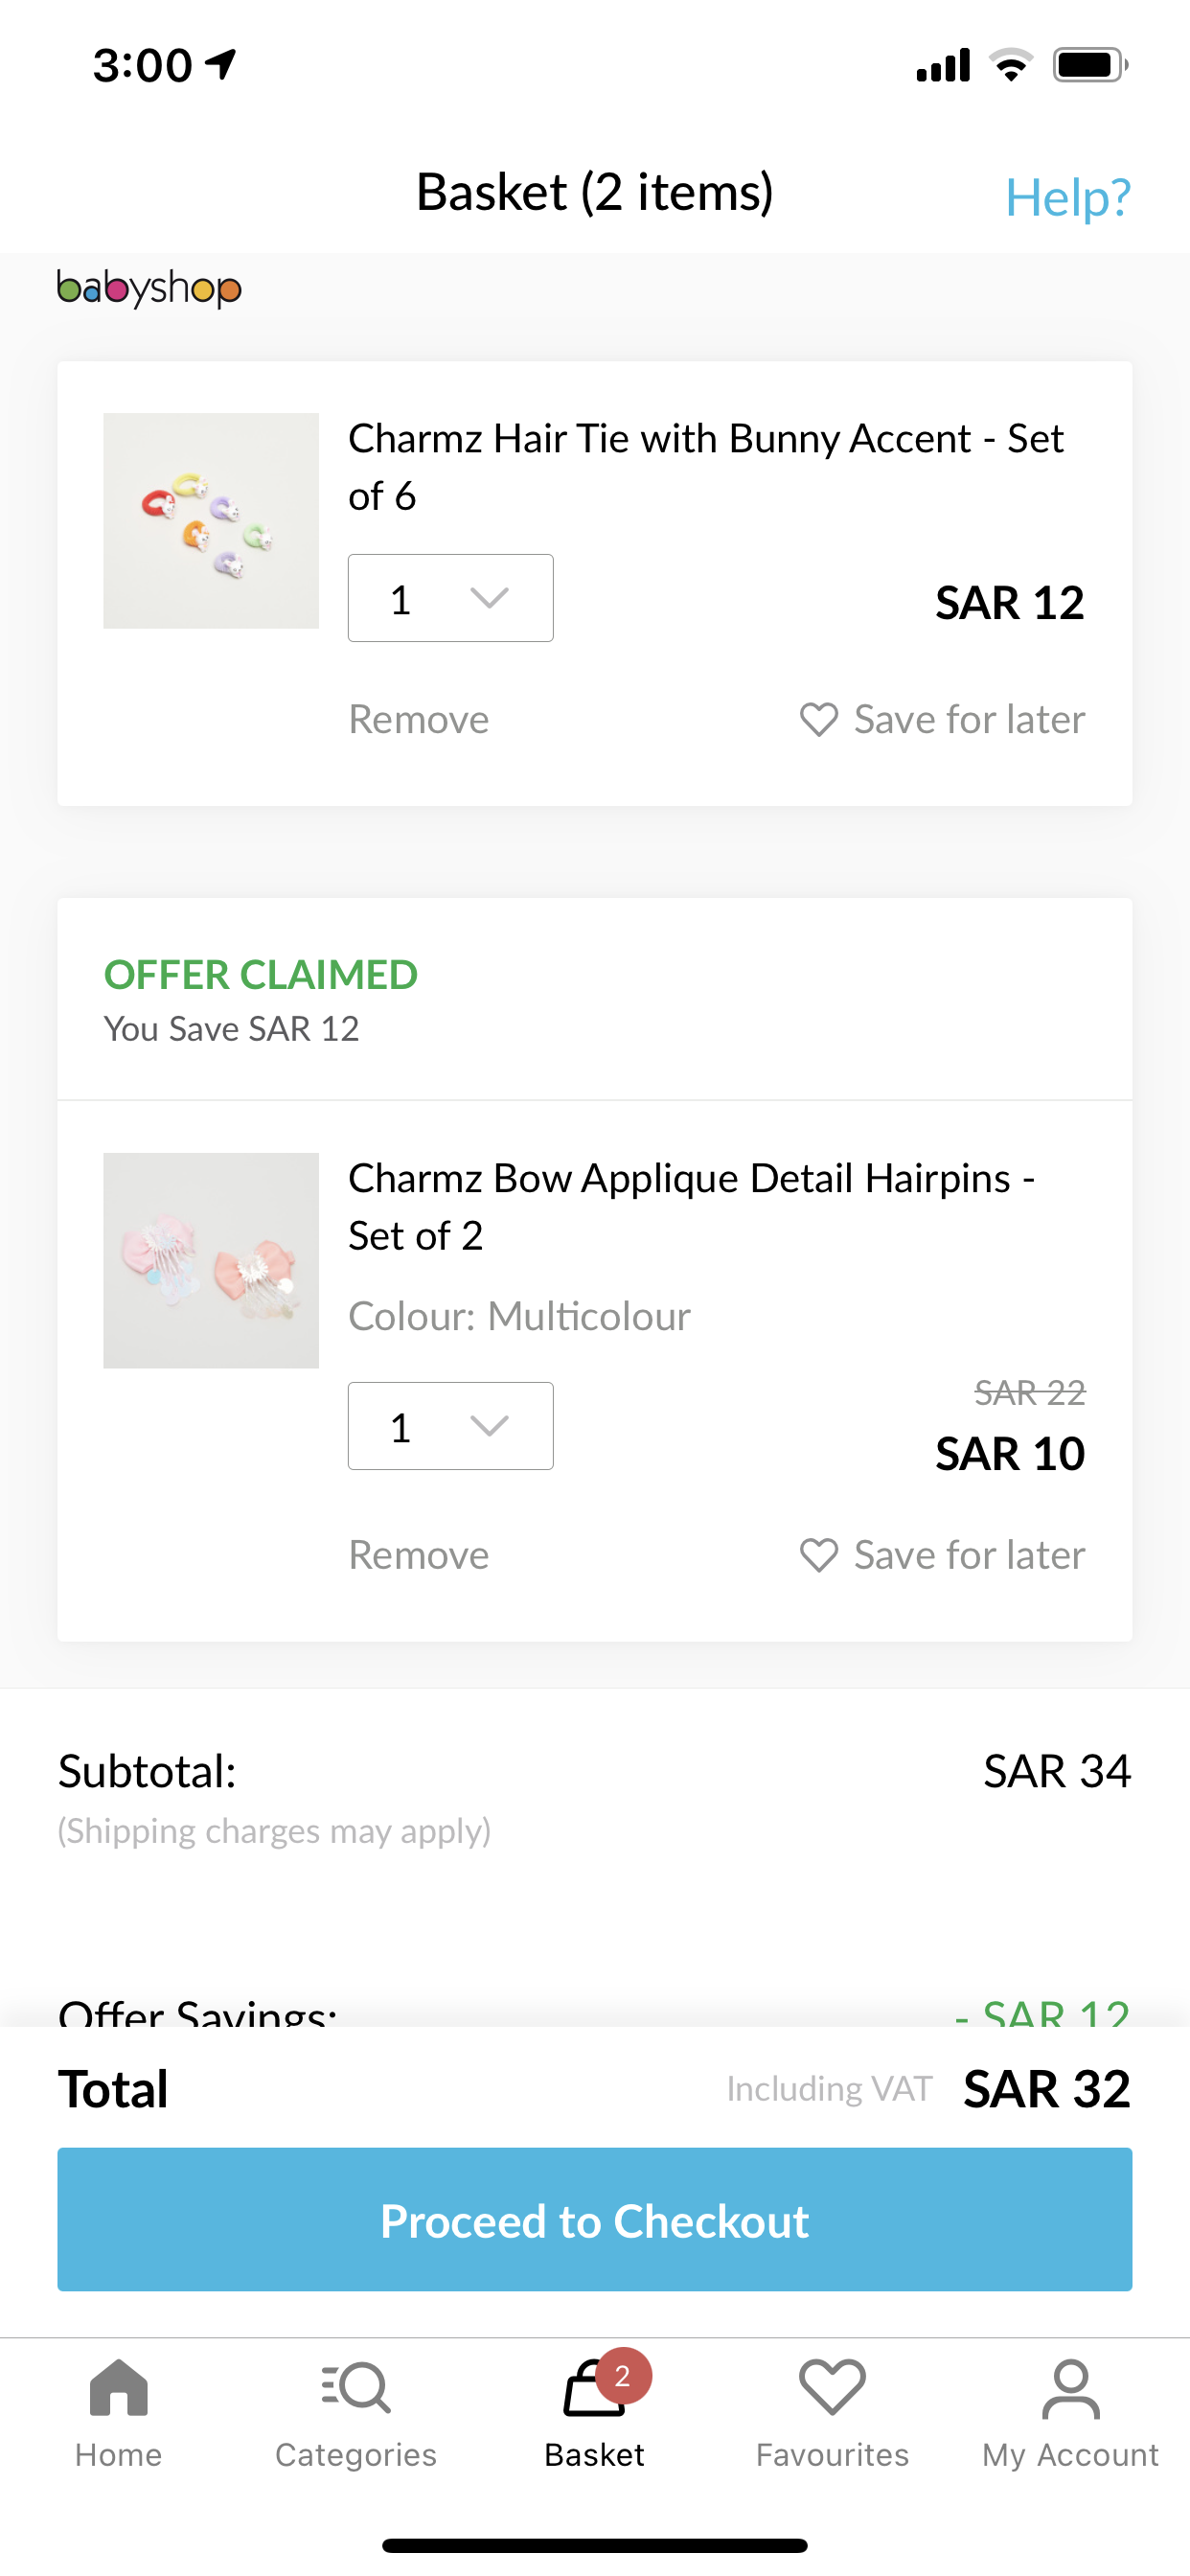Tap Save for later on Bow Hairpins
The image size is (1190, 2576).
tap(968, 1555)
